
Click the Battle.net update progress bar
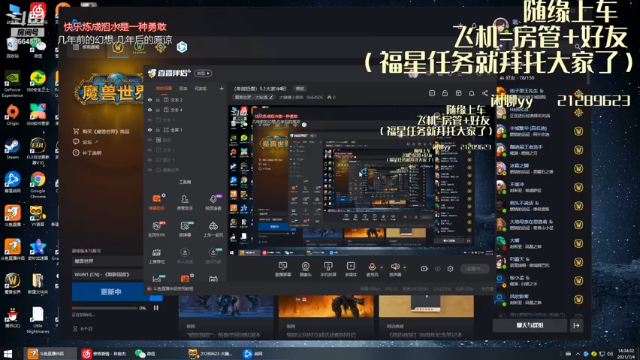tap(104, 308)
